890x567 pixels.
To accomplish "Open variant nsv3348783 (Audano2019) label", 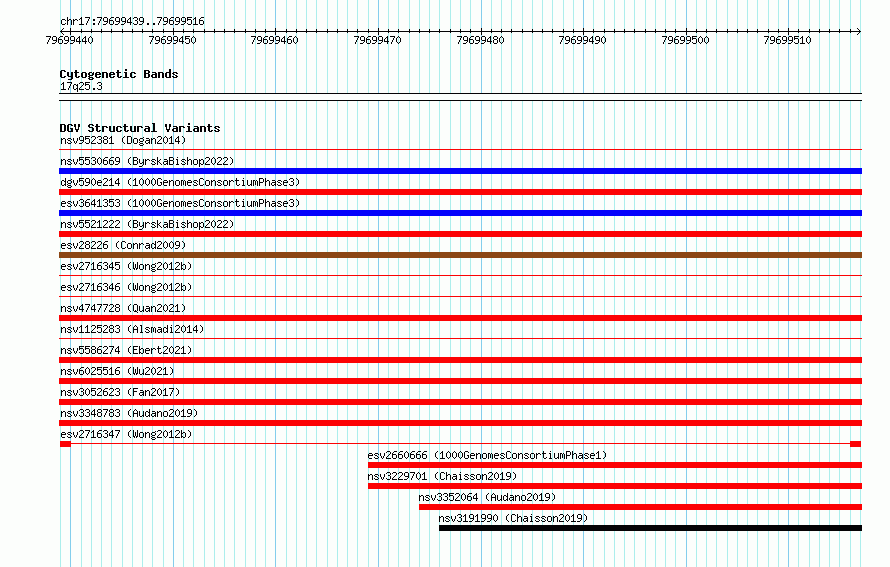I will 129,413.
